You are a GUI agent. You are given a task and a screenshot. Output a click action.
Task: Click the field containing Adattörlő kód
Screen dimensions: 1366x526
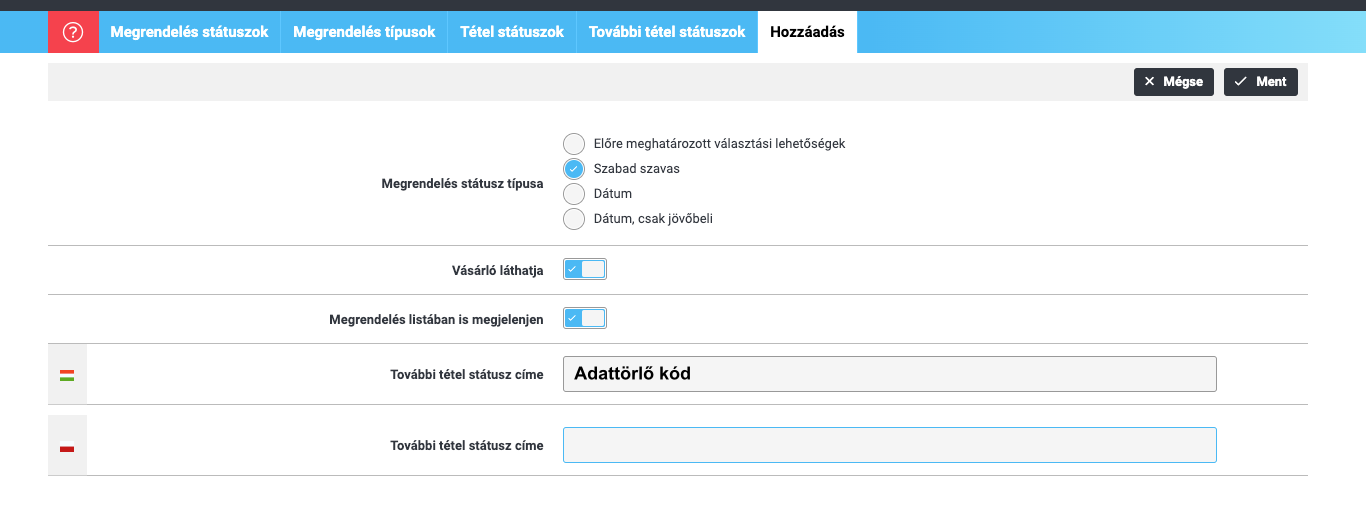(x=889, y=374)
